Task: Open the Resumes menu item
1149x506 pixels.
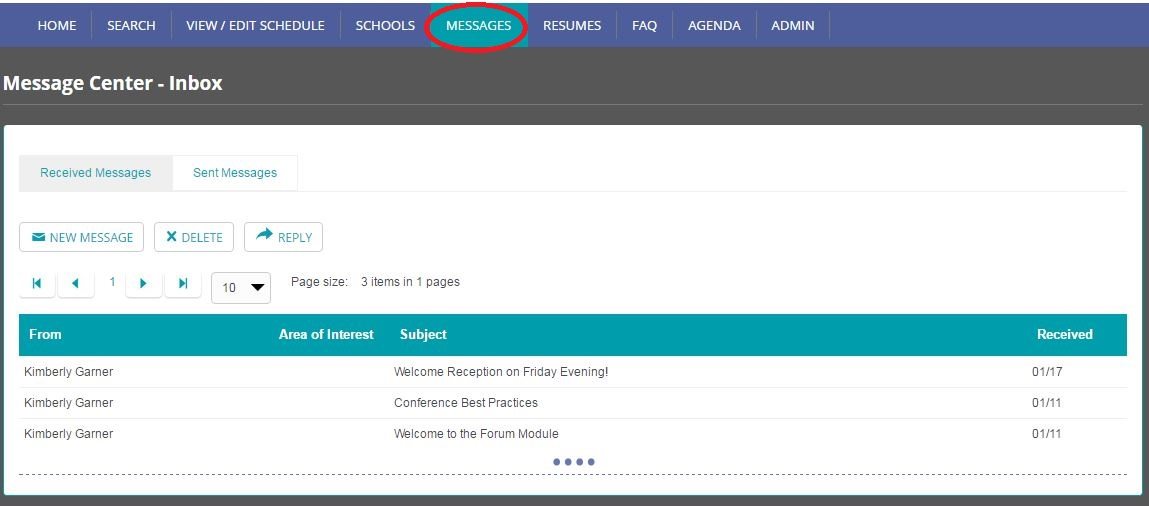Action: point(572,25)
